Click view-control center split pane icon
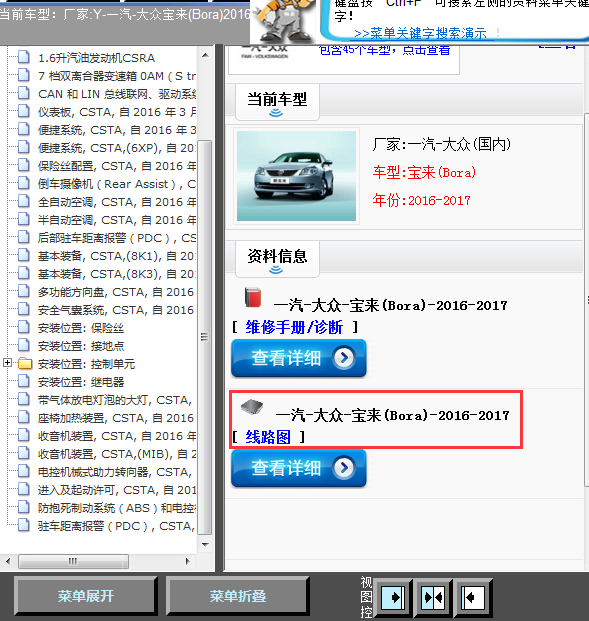The image size is (589, 621). click(x=433, y=597)
